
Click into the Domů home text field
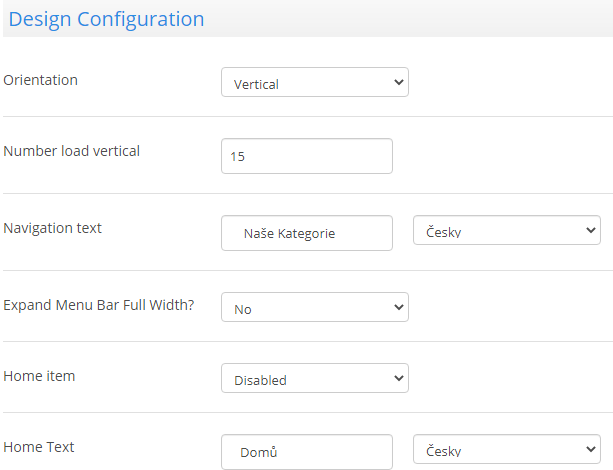(x=307, y=452)
